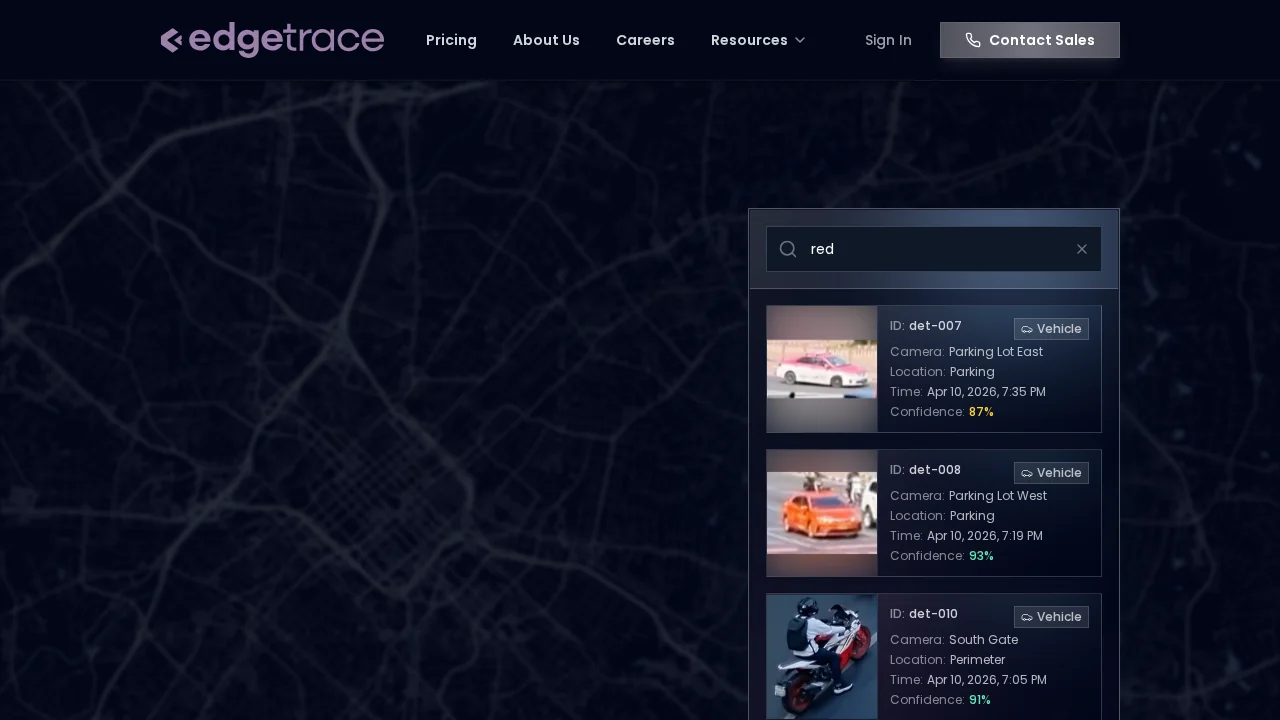Click the 87% confidence value on det-007
Viewport: 1280px width, 720px height.
[x=981, y=411]
